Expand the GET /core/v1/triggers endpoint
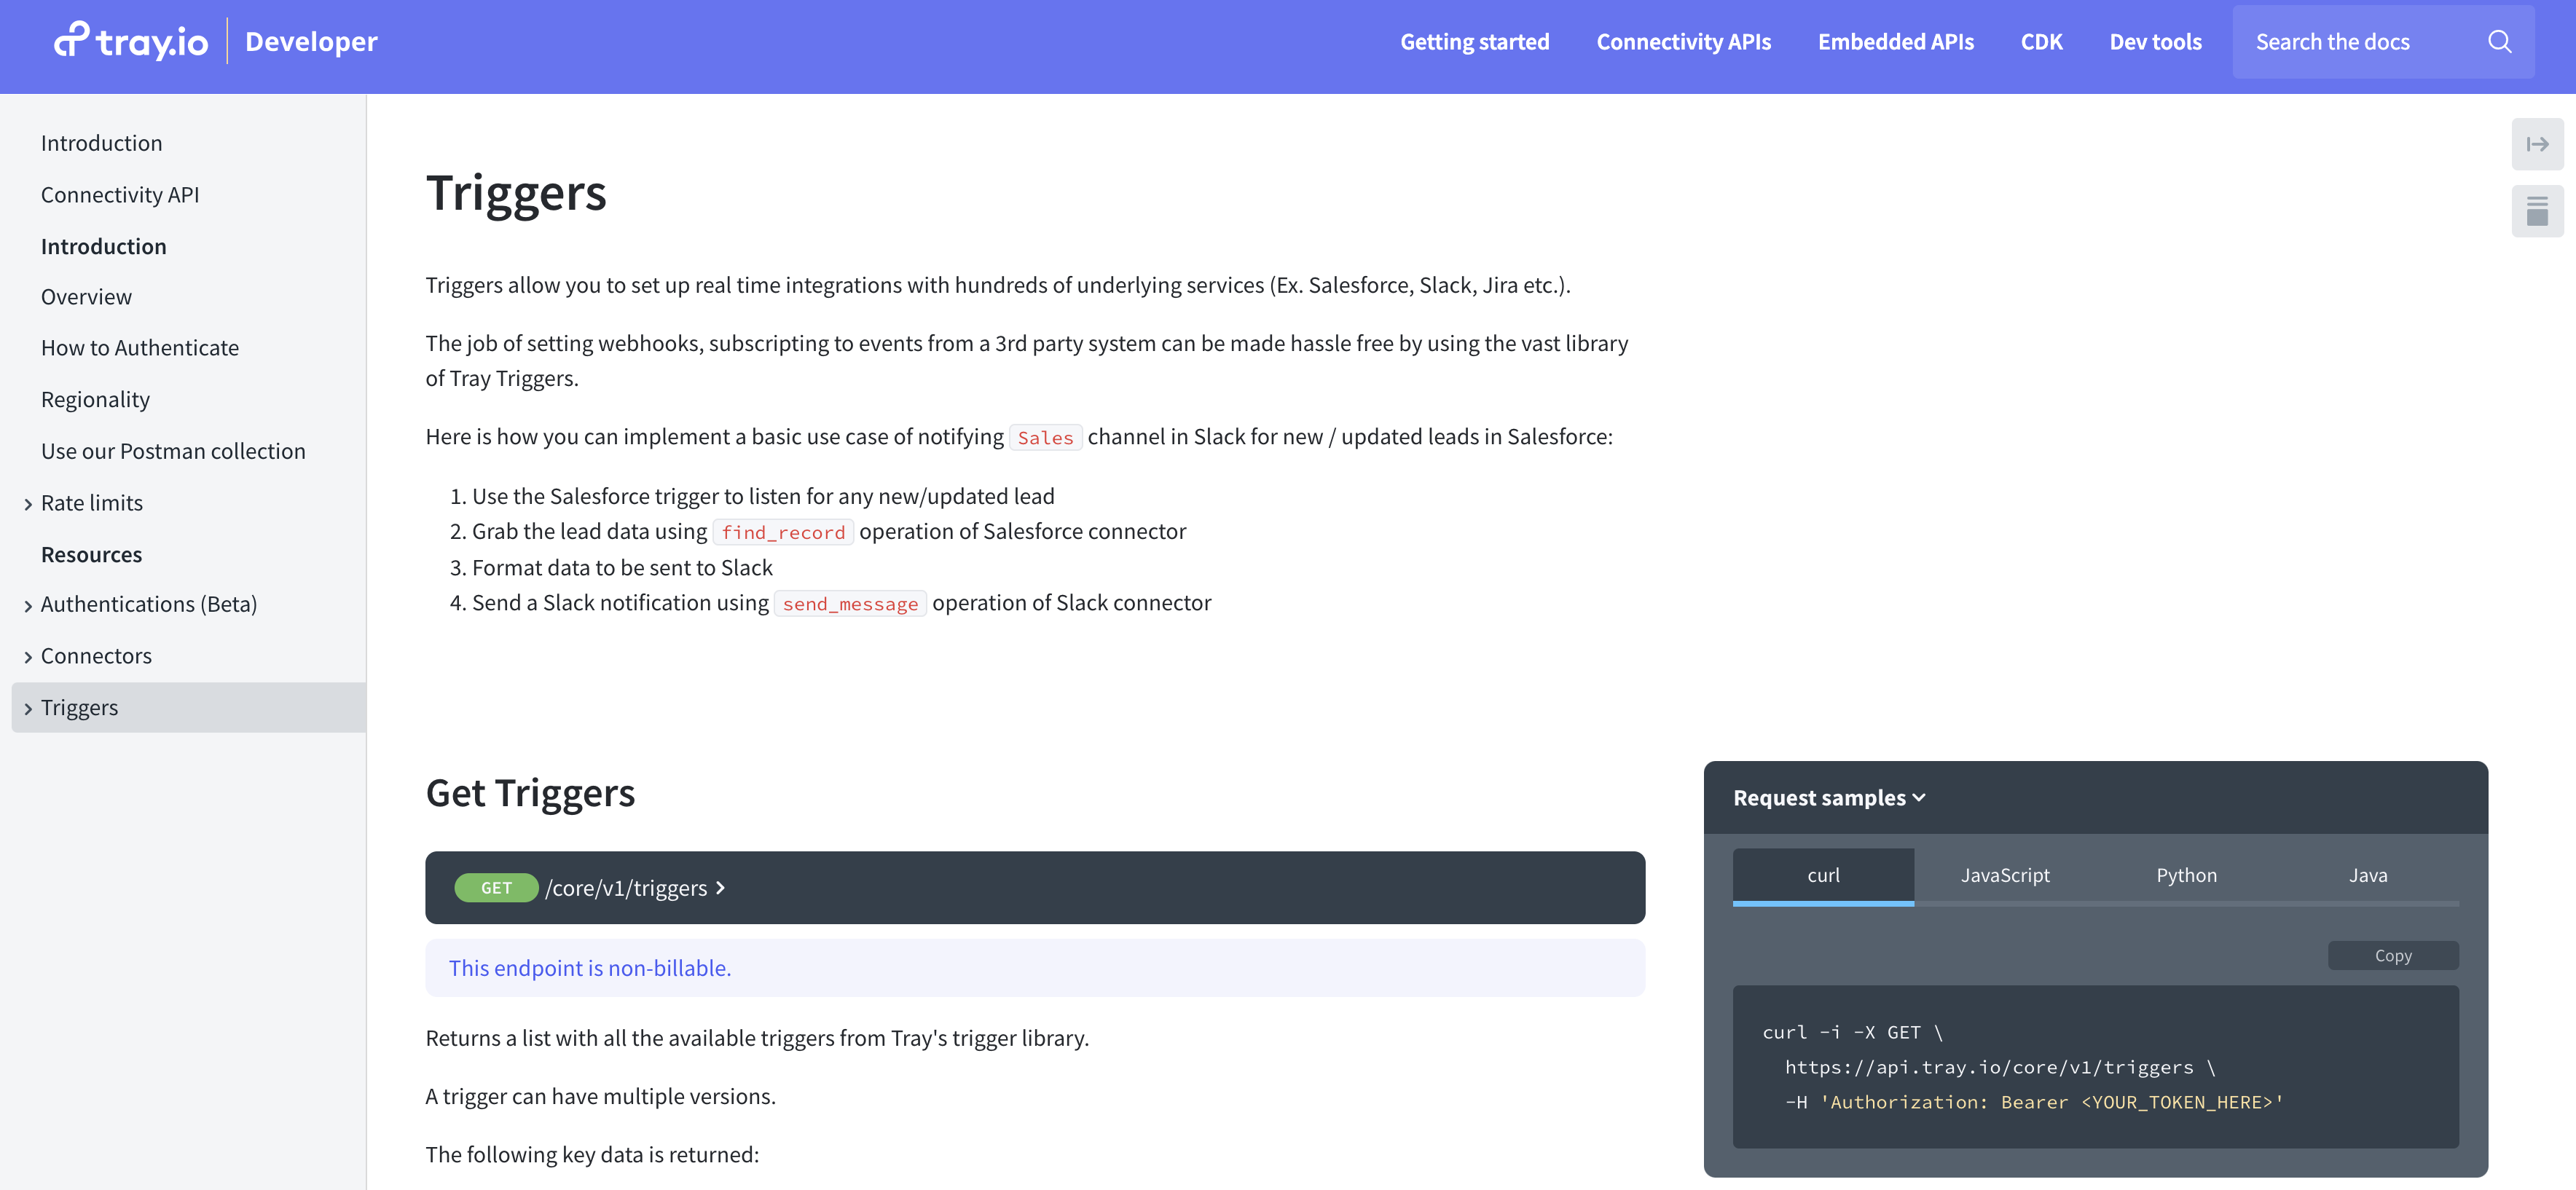This screenshot has height=1190, width=2576. (1035, 887)
